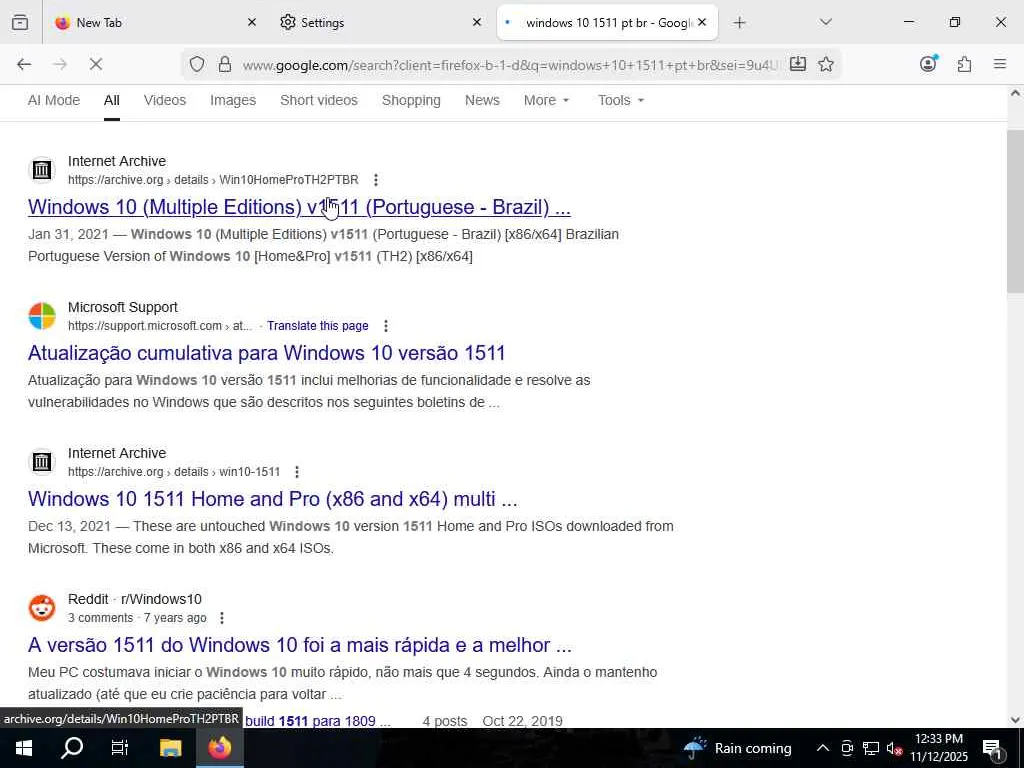Click Reddit logo icon
Image resolution: width=1024 pixels, height=768 pixels.
pyautogui.click(x=42, y=608)
